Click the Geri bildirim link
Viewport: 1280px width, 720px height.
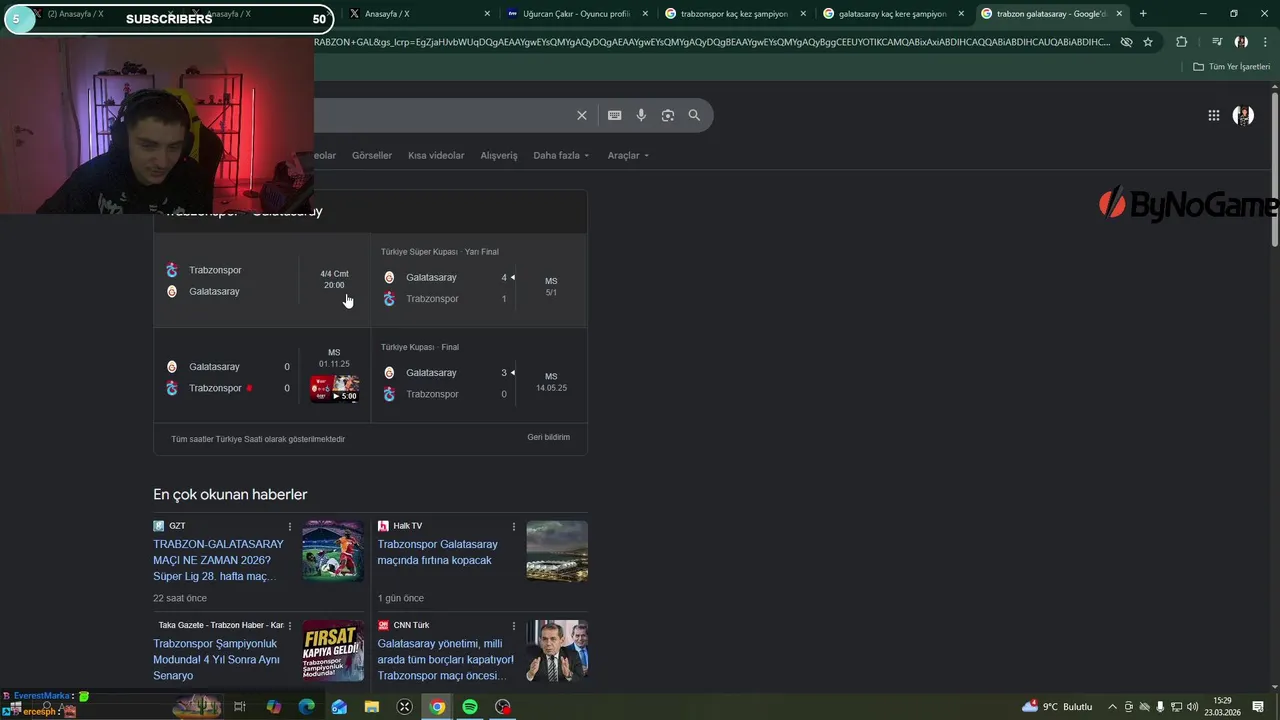(x=548, y=437)
